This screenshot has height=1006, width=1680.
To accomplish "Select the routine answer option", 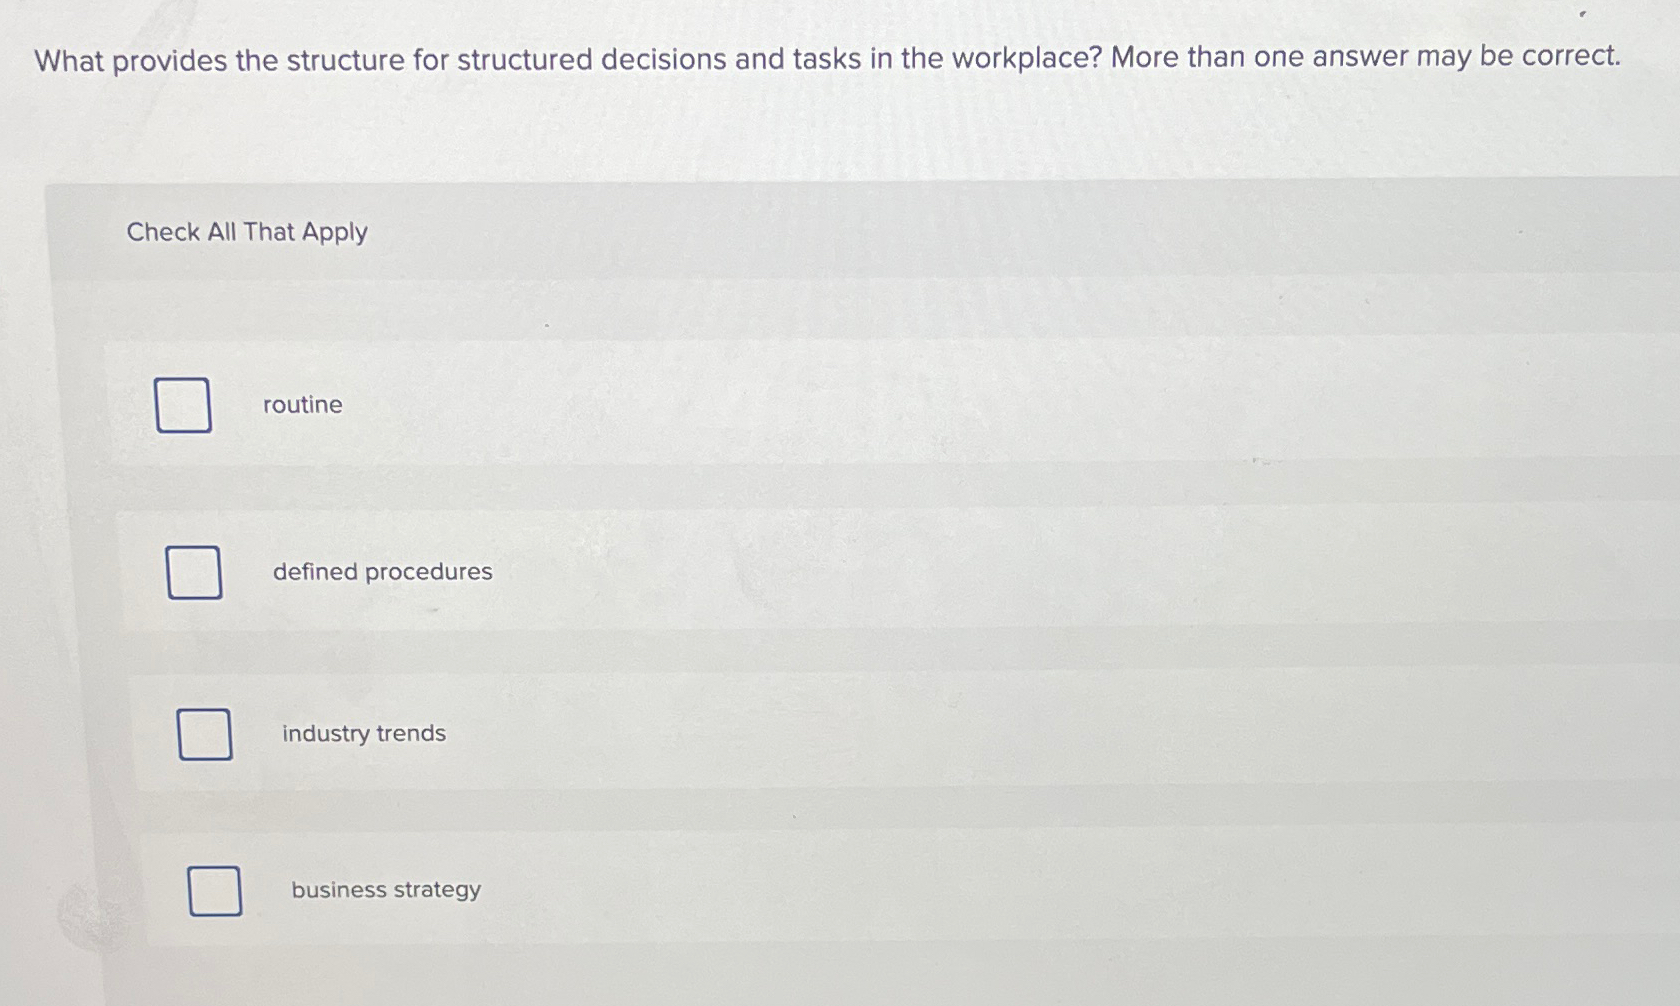I will 183,405.
